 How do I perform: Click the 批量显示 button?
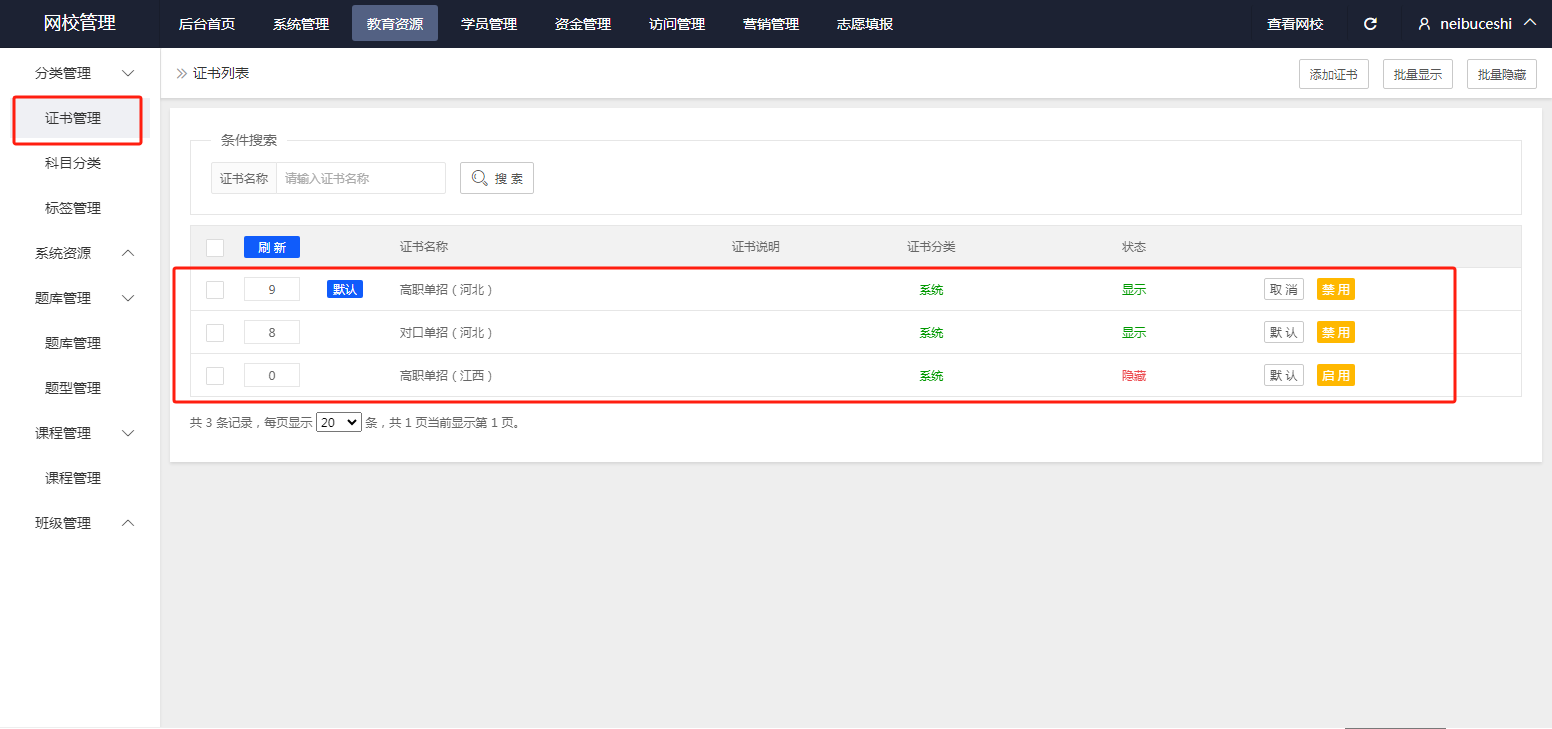[x=1418, y=74]
